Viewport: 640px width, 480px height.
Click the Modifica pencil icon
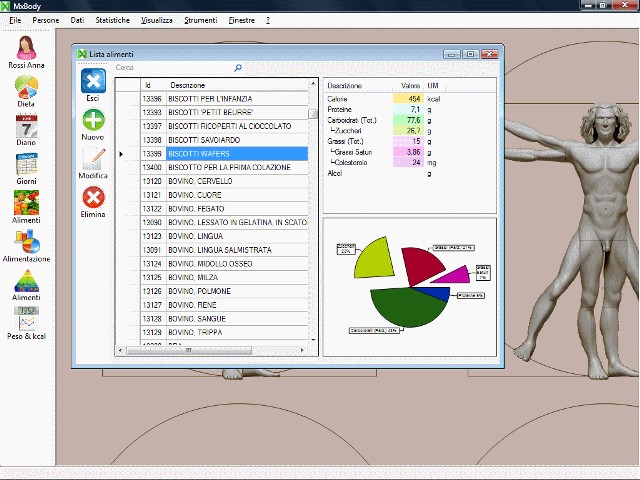tap(93, 158)
